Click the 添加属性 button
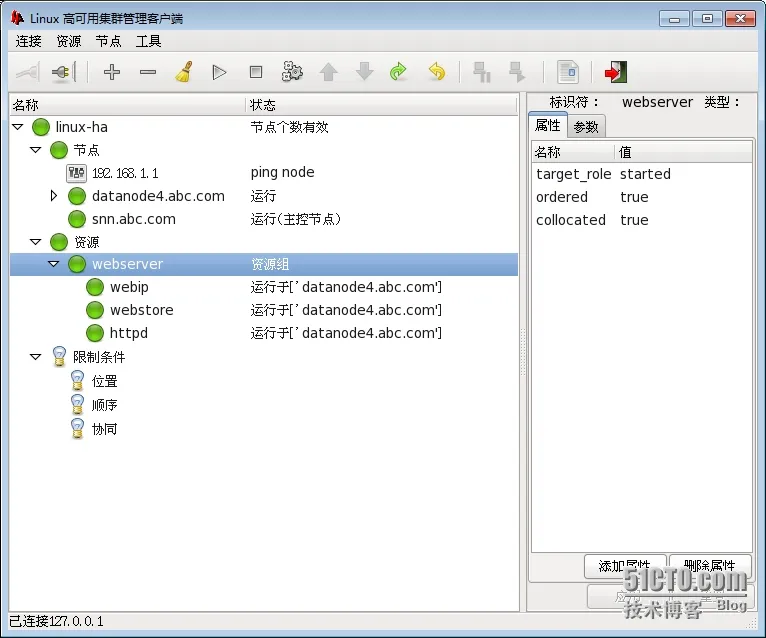 [x=625, y=566]
